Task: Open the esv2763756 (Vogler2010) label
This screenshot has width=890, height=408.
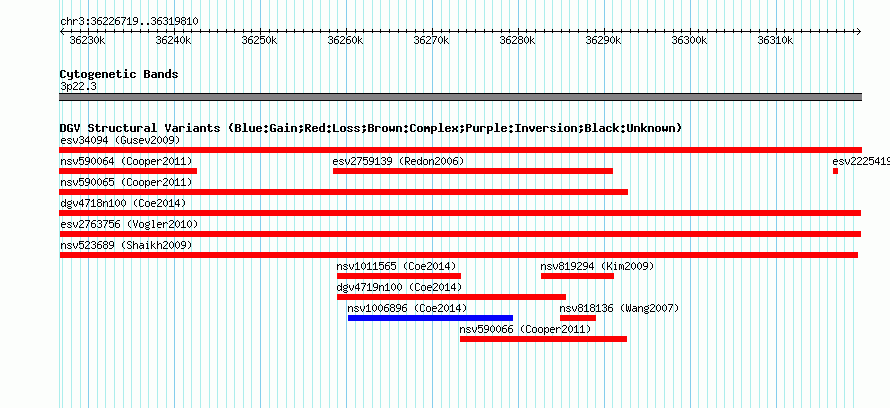Action: point(129,224)
